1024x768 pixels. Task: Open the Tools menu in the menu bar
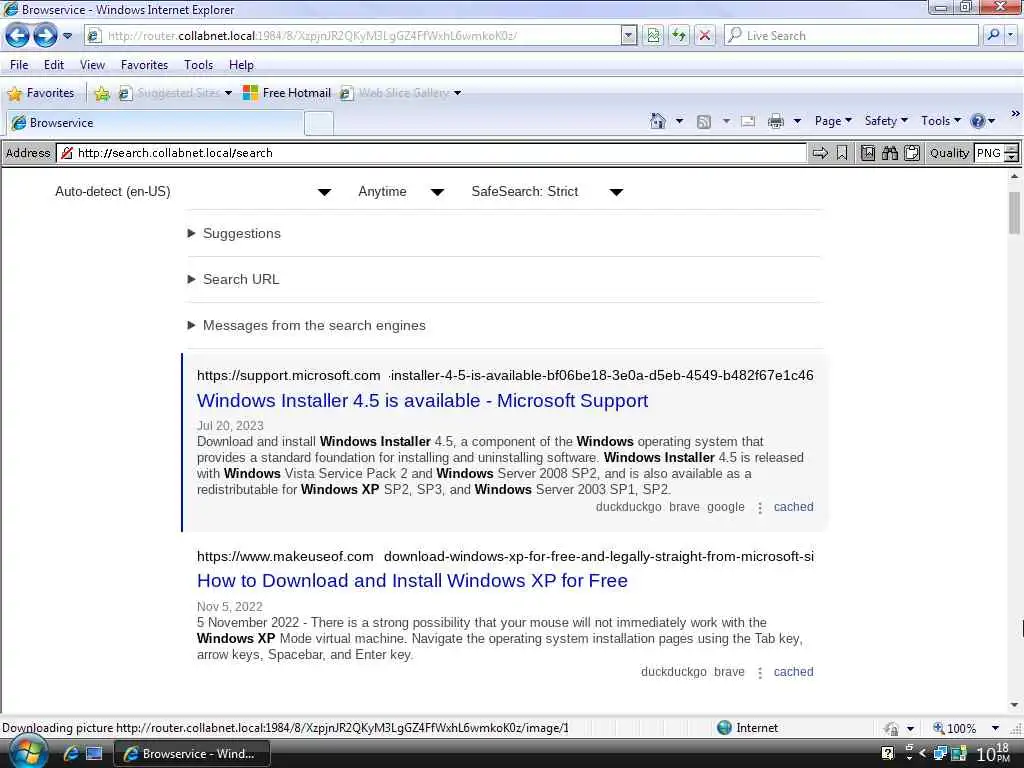point(199,65)
